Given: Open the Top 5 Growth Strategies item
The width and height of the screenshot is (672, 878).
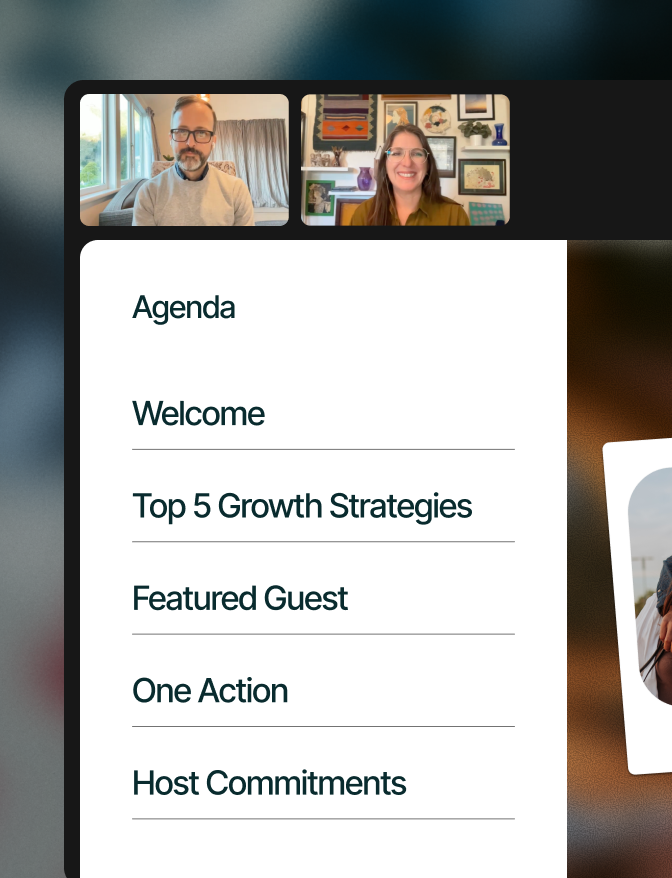Looking at the screenshot, I should [302, 506].
